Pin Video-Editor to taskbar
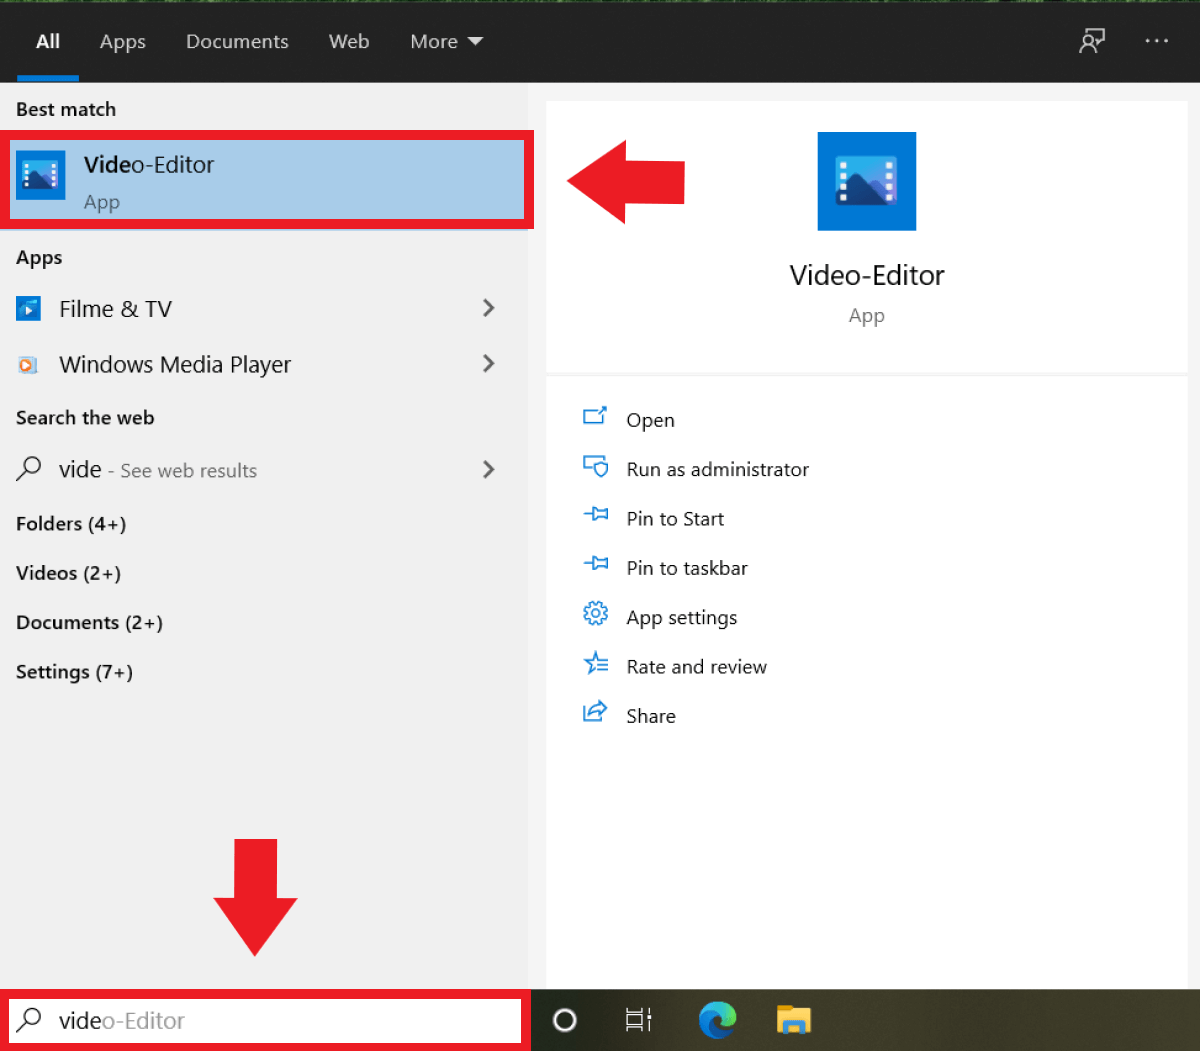The width and height of the screenshot is (1200, 1051). pos(686,568)
